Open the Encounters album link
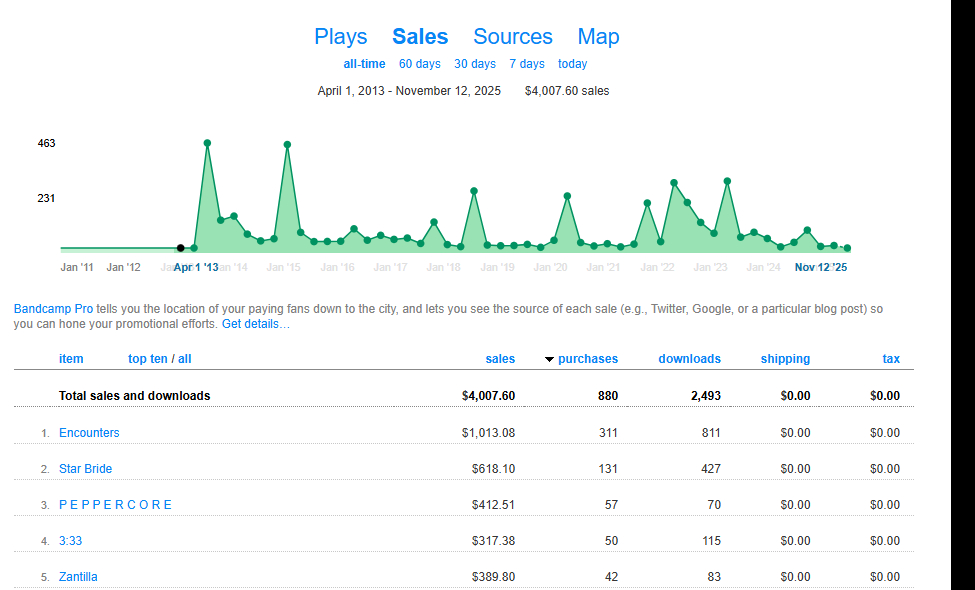975x590 pixels. 89,433
